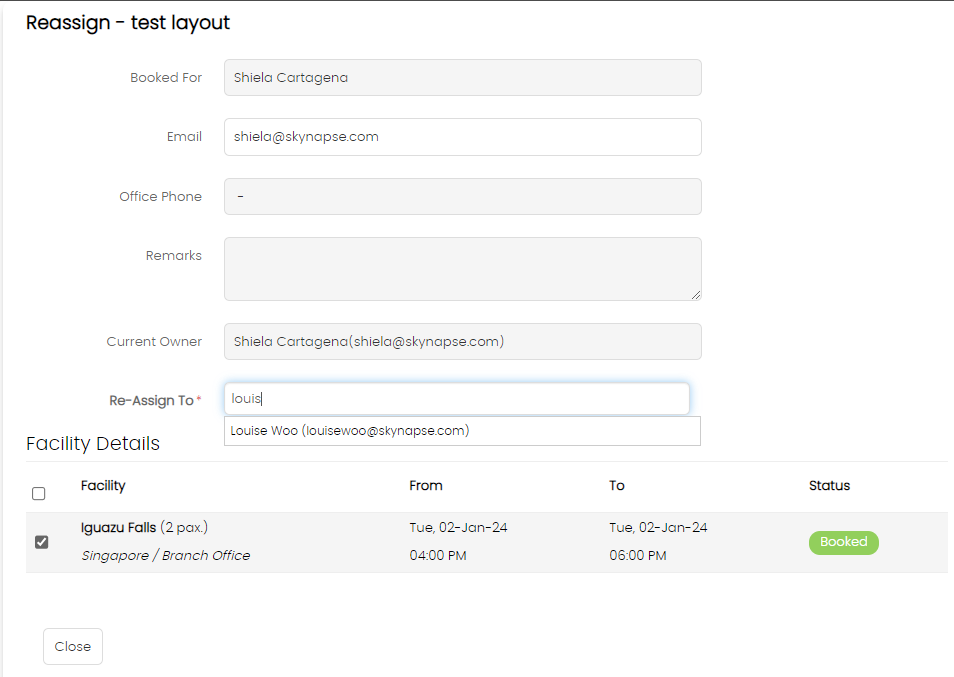The image size is (954, 677).
Task: Click inside the Remarks text area
Action: [x=462, y=268]
